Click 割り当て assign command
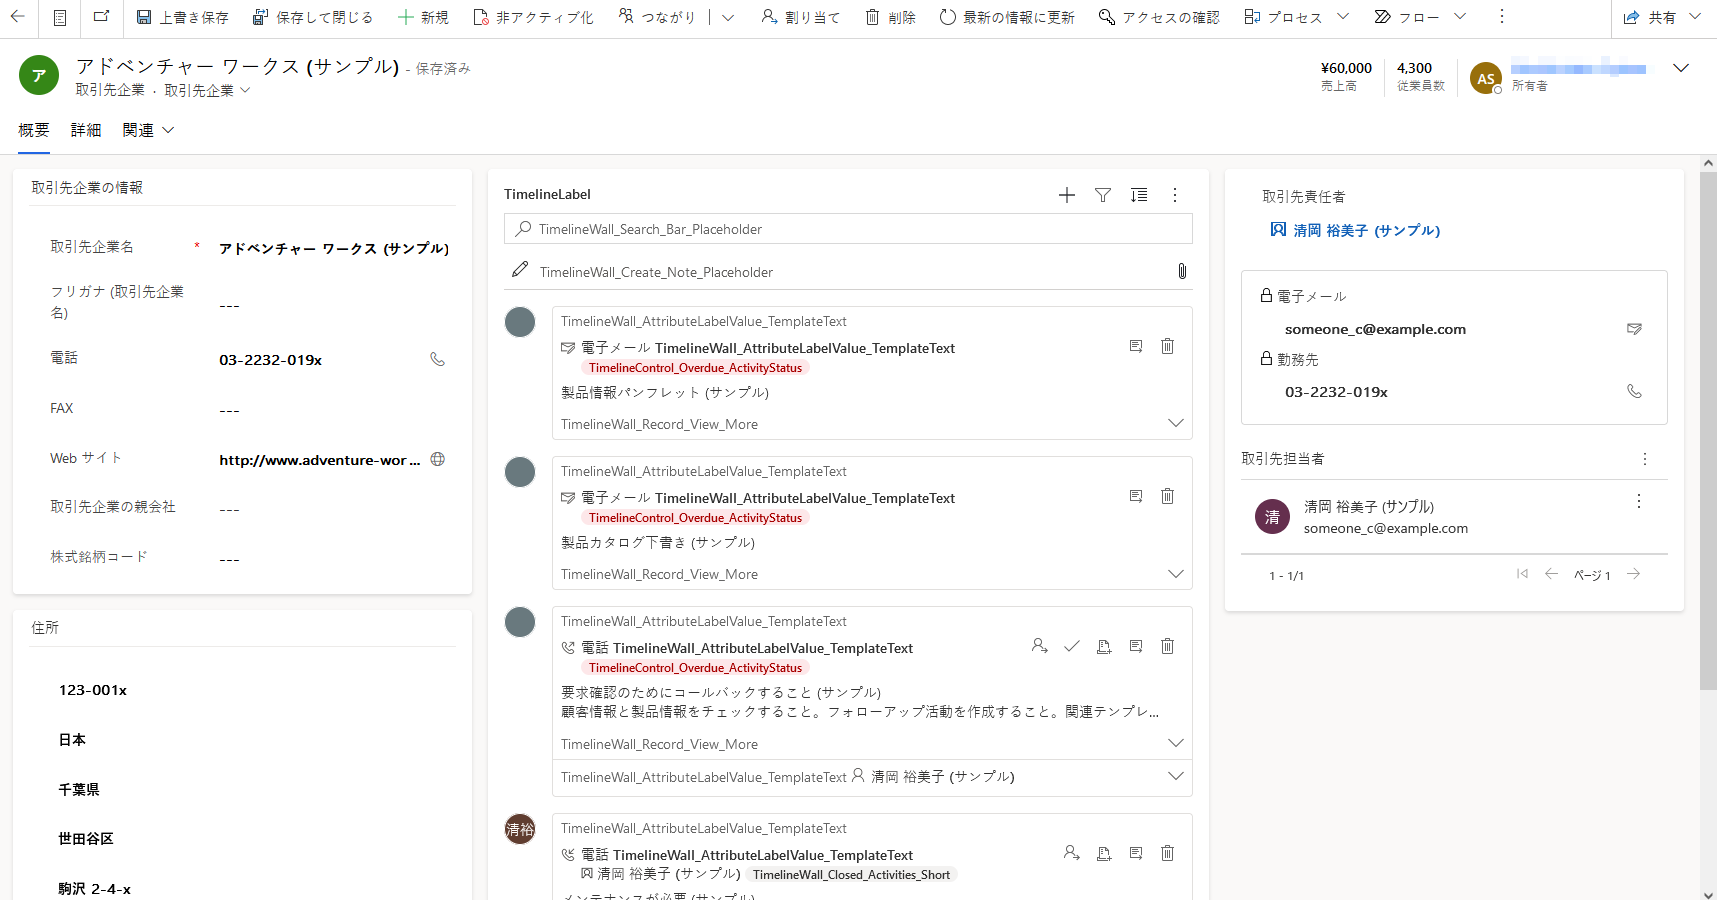Viewport: 1717px width, 900px height. point(800,17)
